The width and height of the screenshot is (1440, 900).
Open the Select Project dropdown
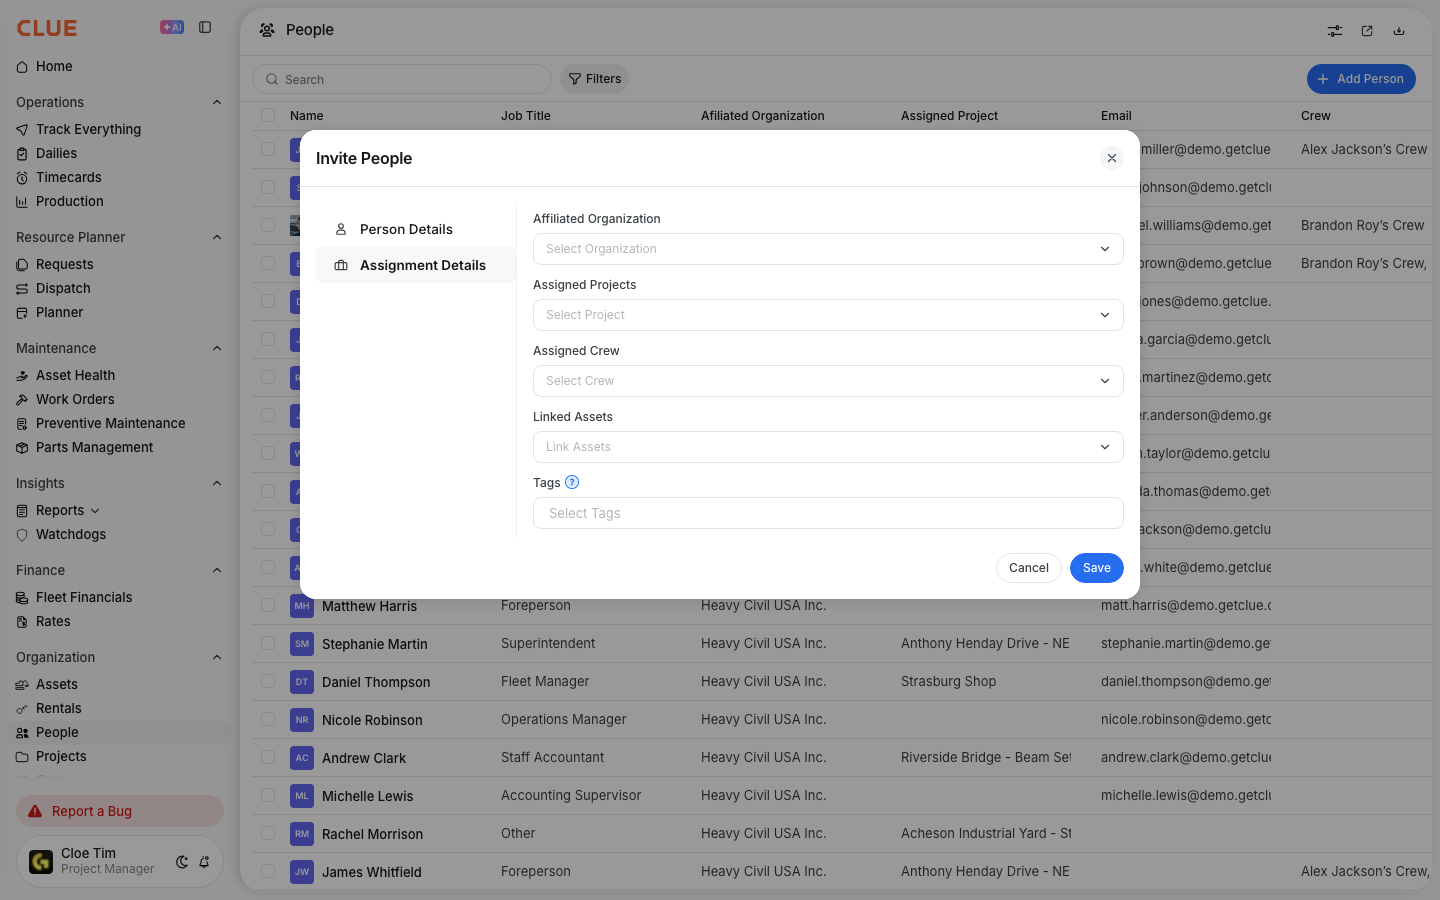pos(828,315)
